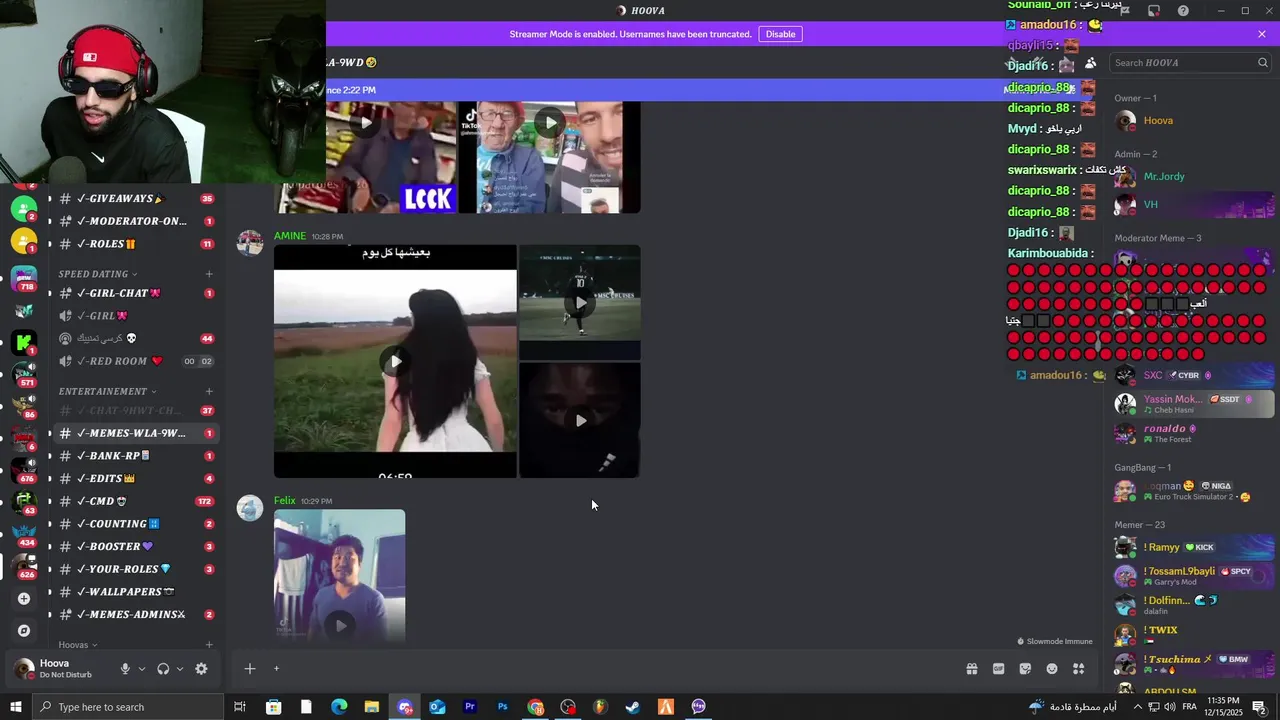
Task: Open the MODERATOR-ON channel
Action: [x=136, y=221]
